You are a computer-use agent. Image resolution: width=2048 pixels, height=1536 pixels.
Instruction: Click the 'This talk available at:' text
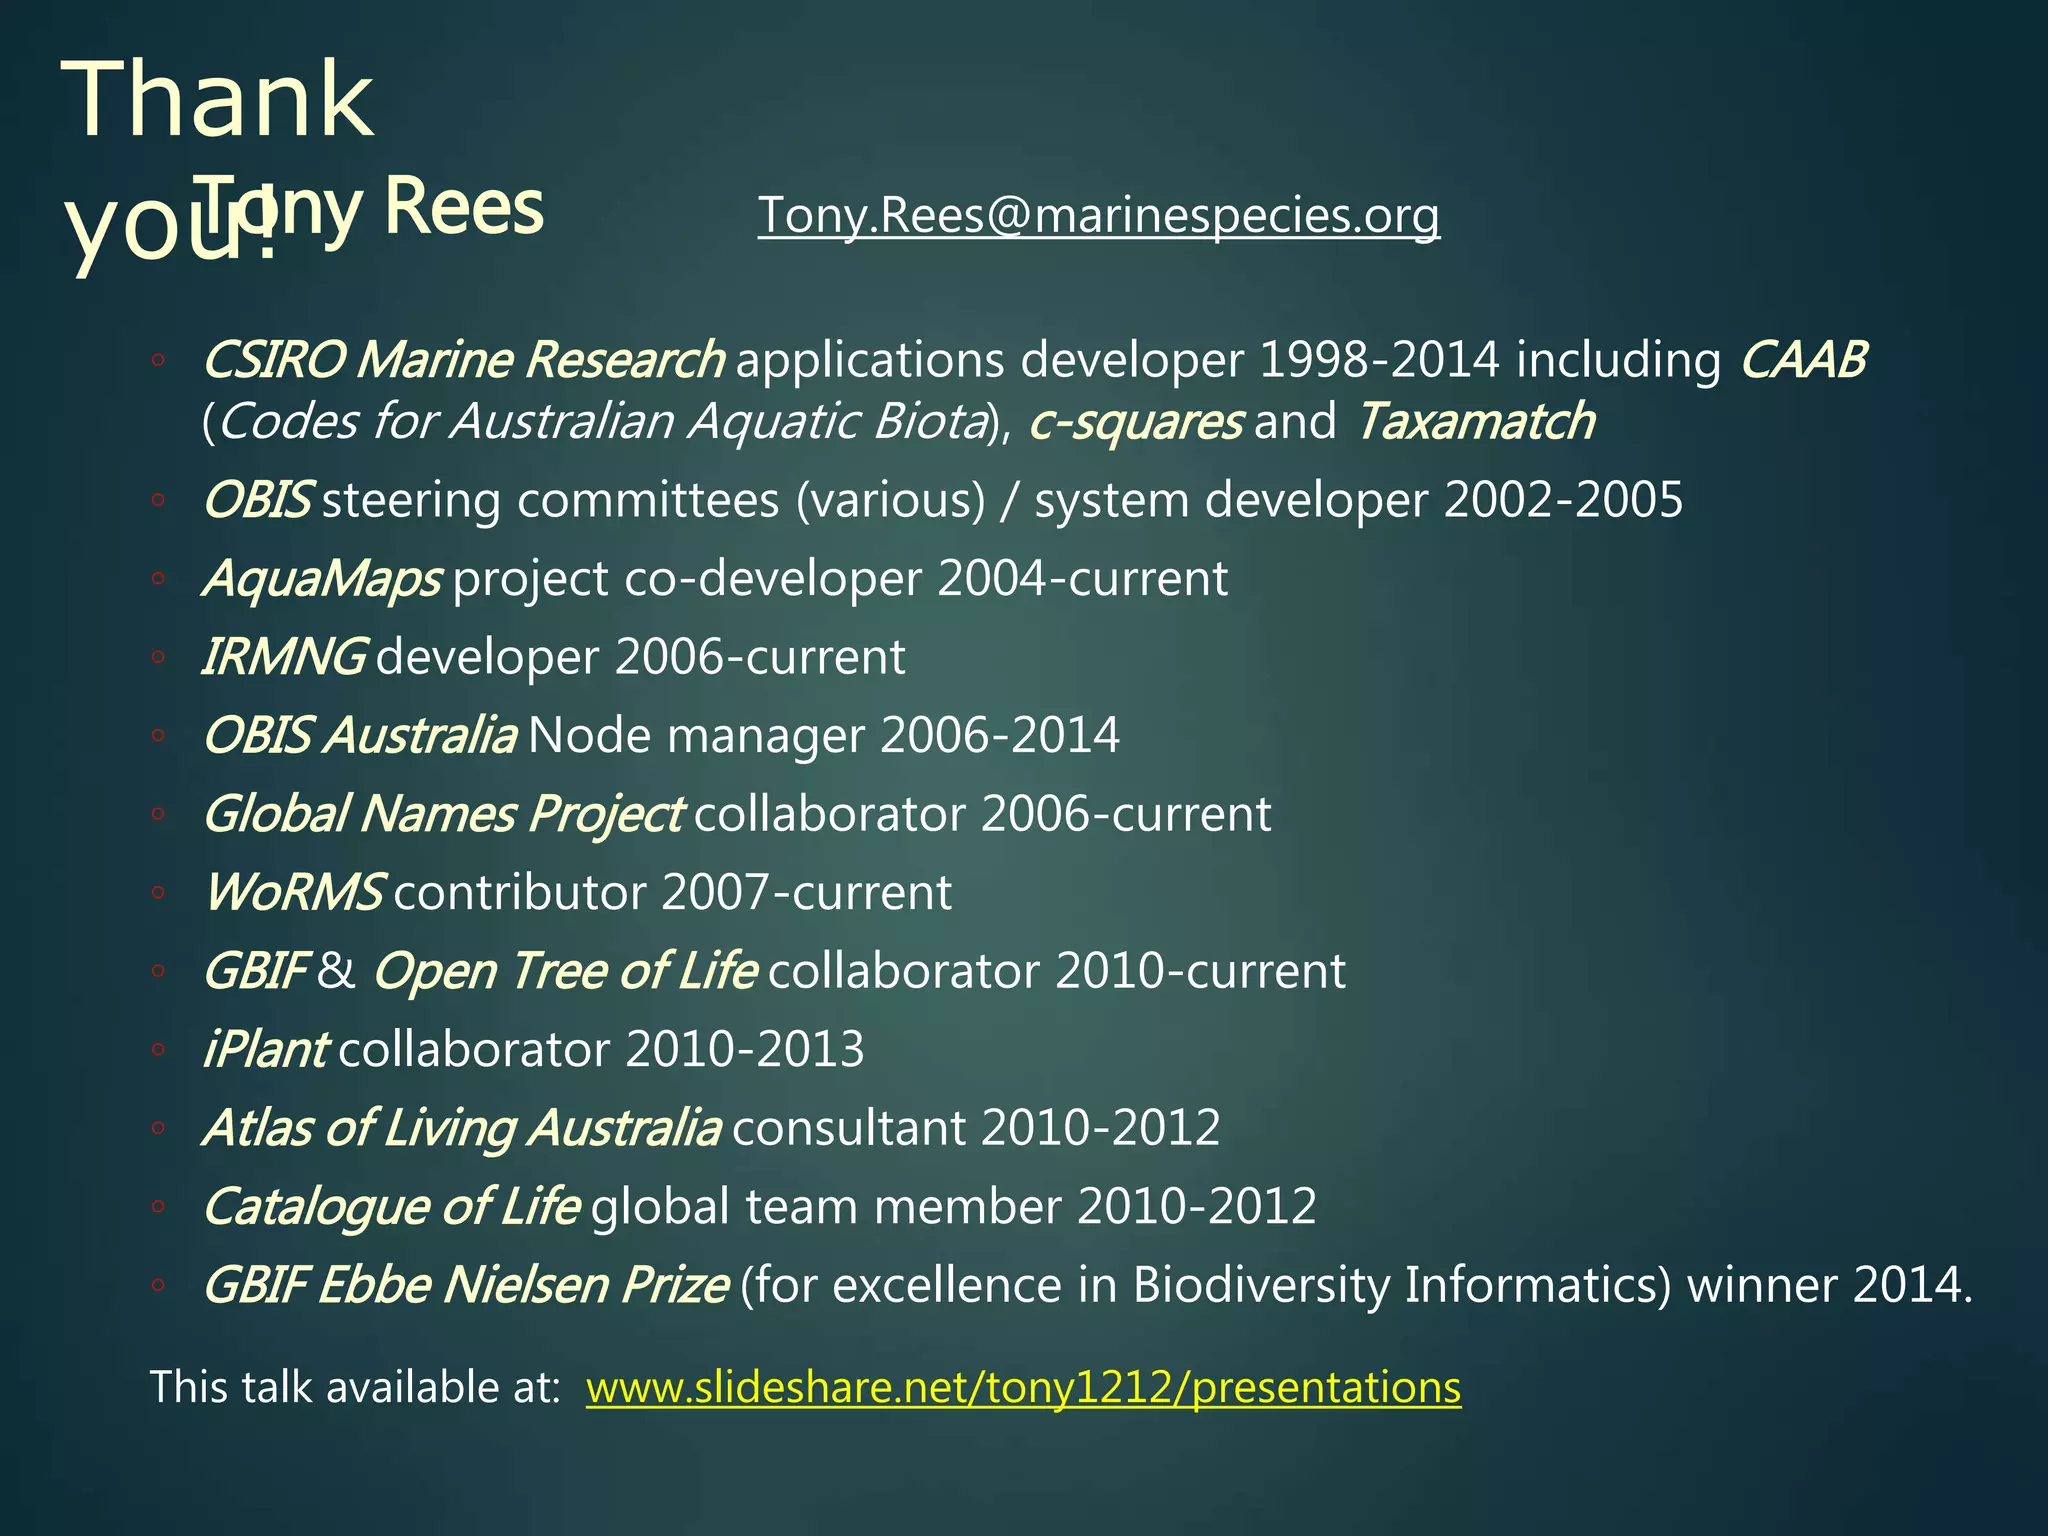coord(355,1387)
